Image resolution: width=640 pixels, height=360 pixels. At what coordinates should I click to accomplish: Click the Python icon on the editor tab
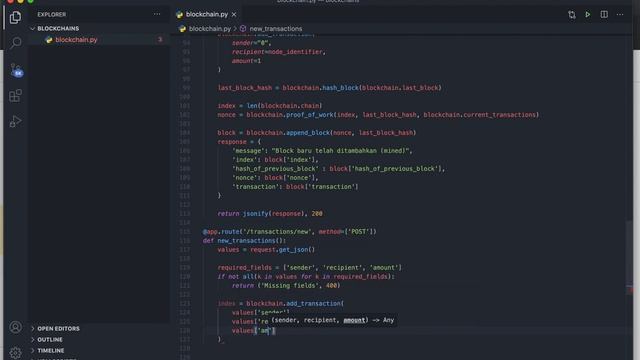pyautogui.click(x=180, y=15)
